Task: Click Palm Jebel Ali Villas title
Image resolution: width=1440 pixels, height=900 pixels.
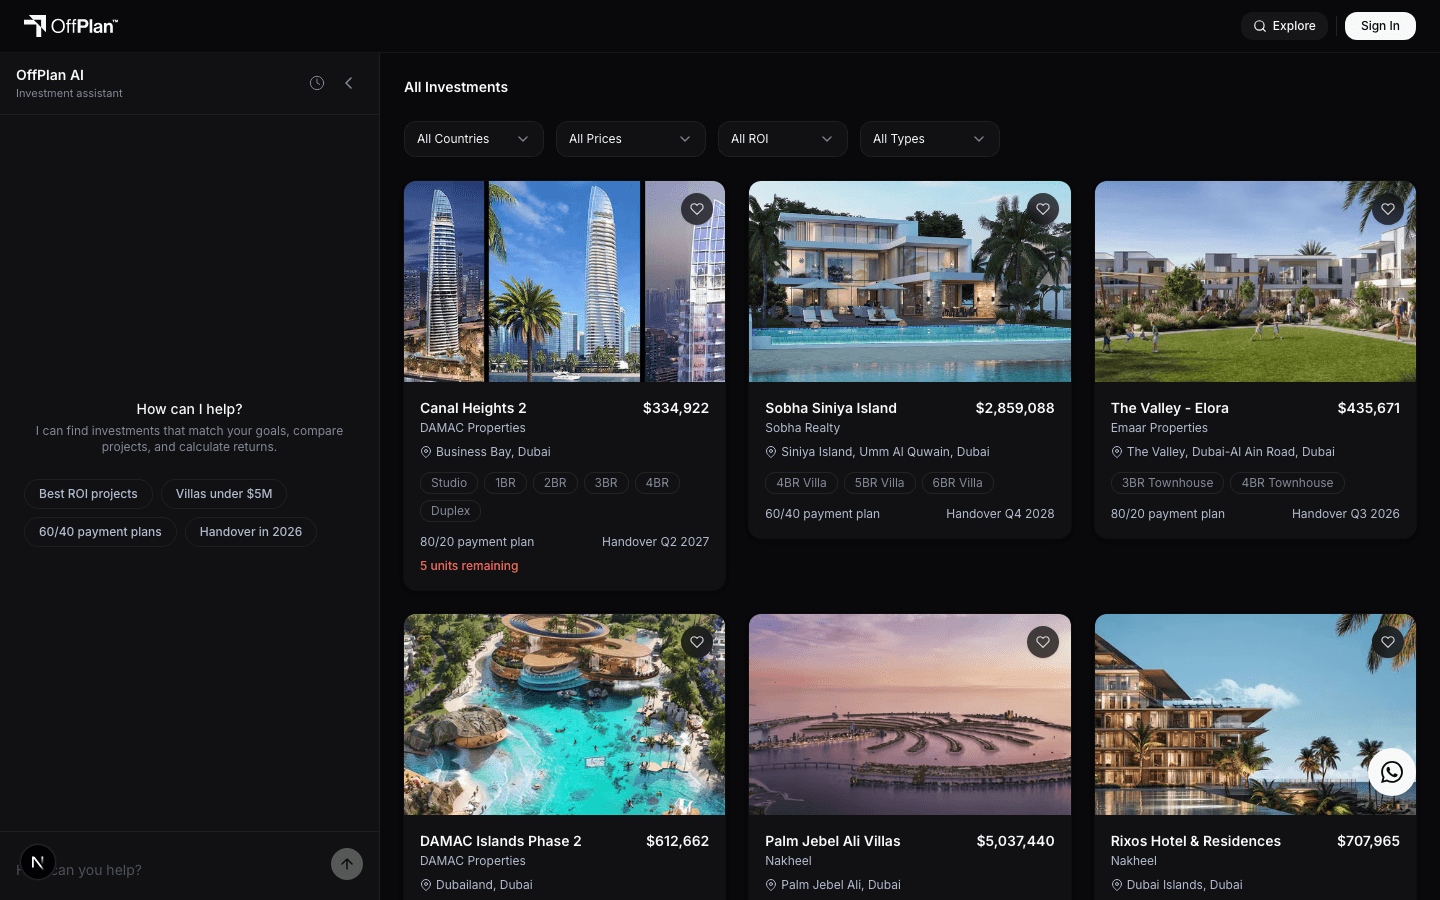Action: (x=833, y=841)
